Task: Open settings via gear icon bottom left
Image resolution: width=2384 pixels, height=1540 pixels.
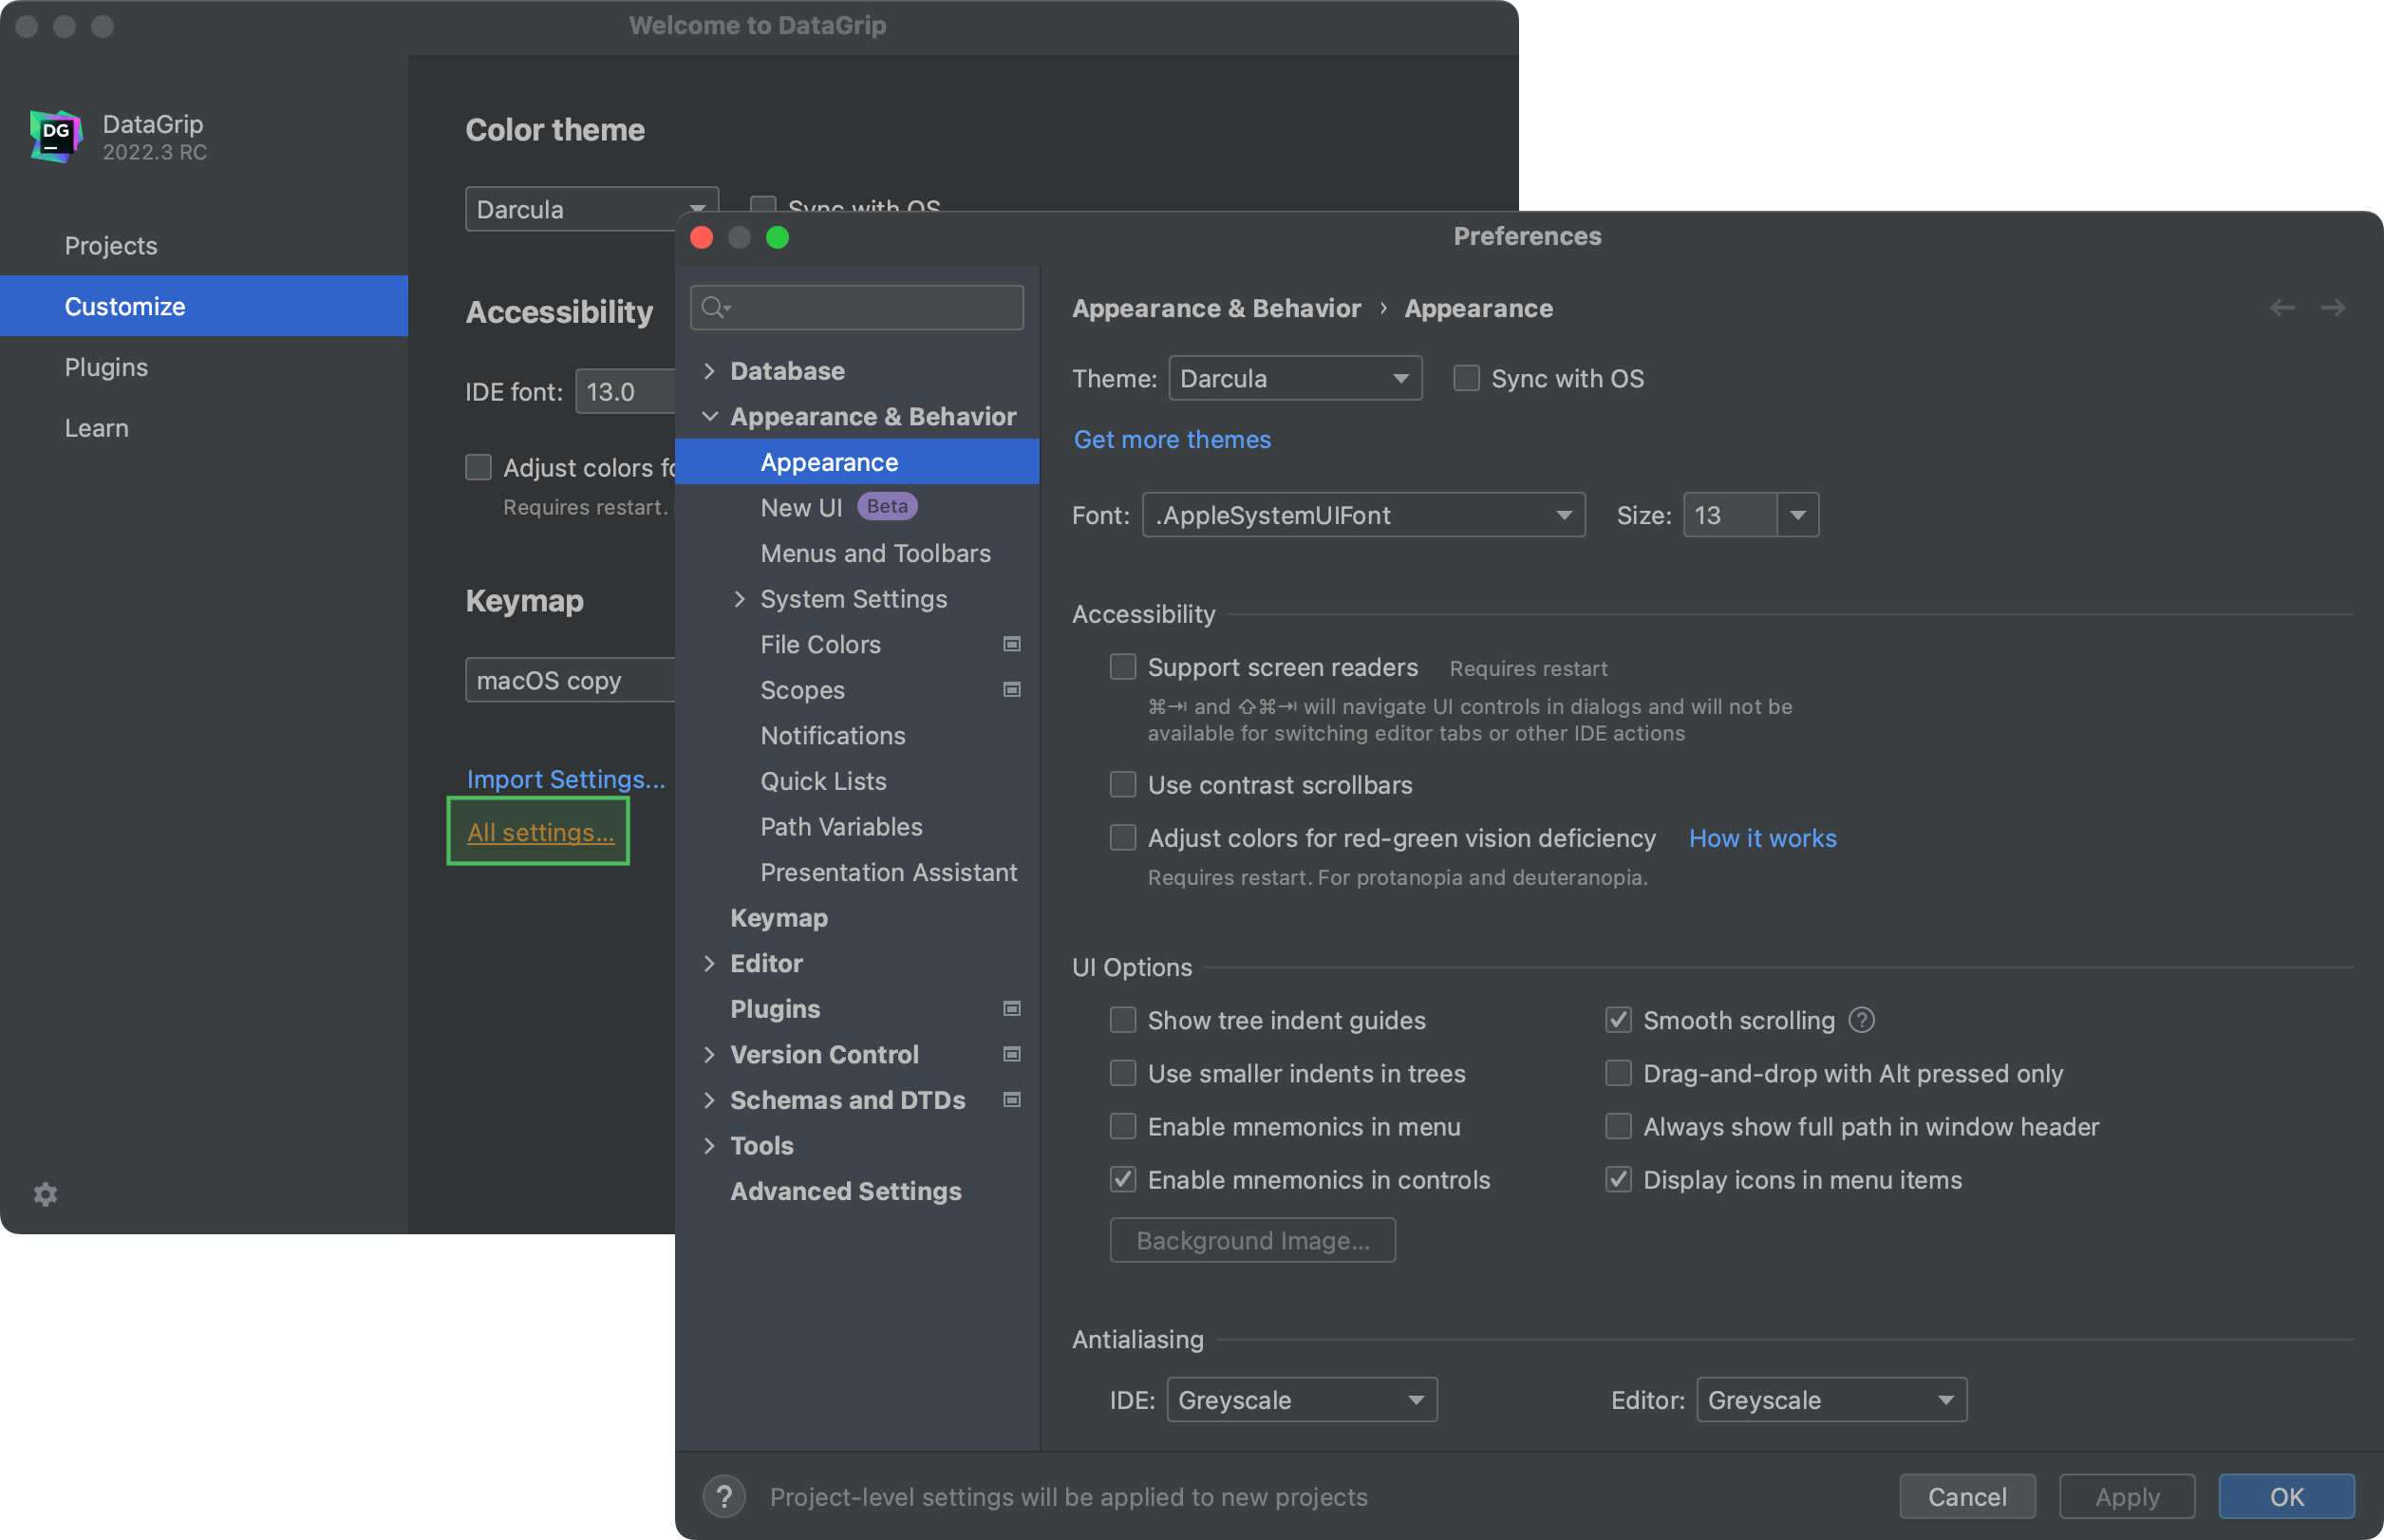Action: 44,1194
